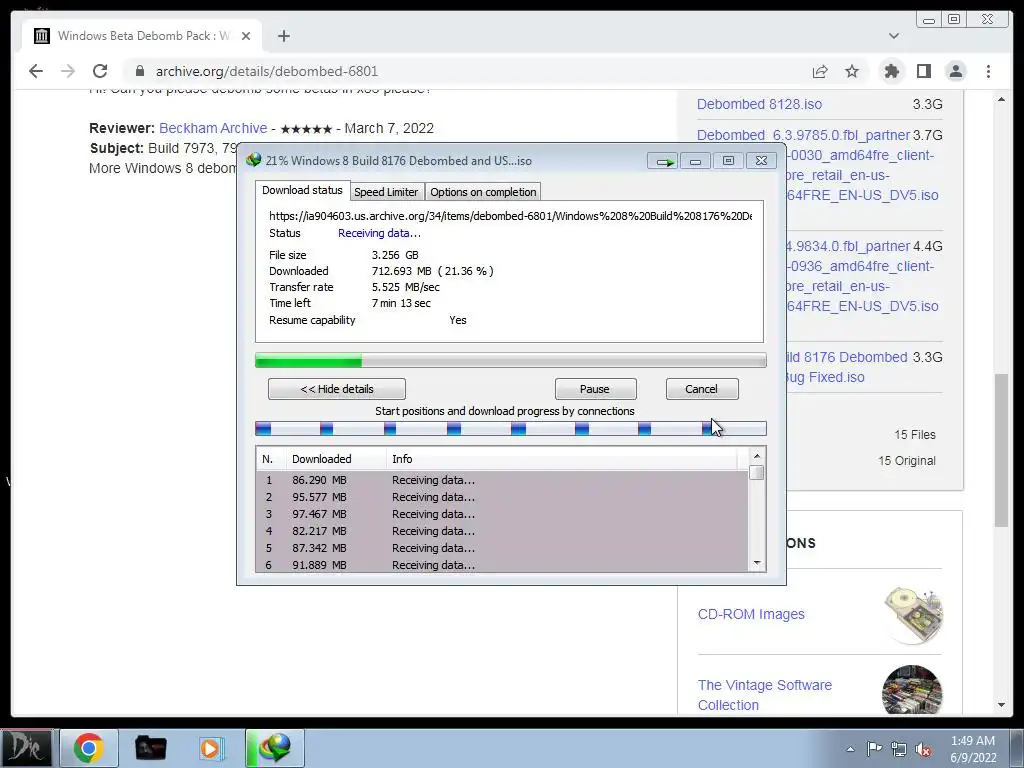The width and height of the screenshot is (1024, 768).
Task: Click the connections list scroll down arrow
Action: (757, 563)
